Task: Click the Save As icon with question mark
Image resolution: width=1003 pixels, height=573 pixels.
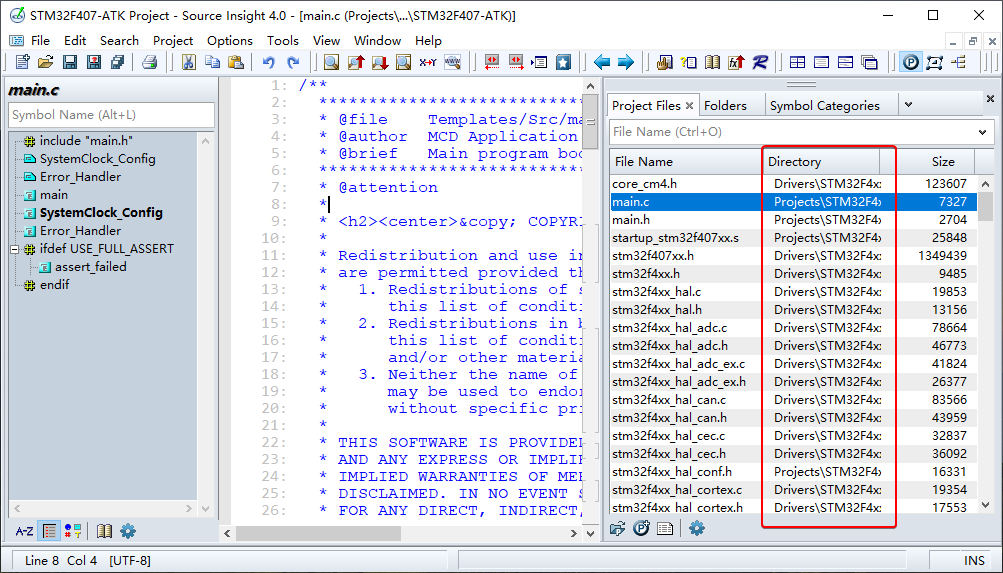Action: click(x=94, y=62)
